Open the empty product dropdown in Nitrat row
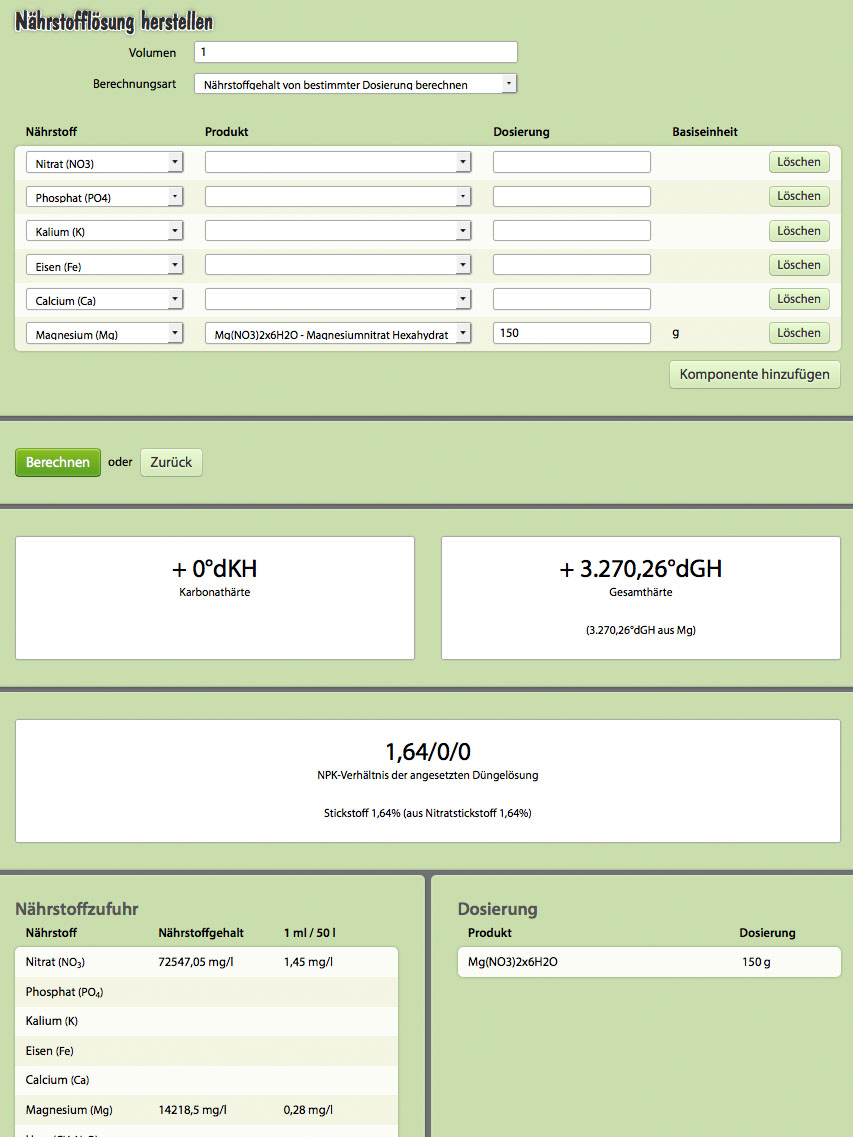This screenshot has height=1137, width=853. pyautogui.click(x=337, y=162)
